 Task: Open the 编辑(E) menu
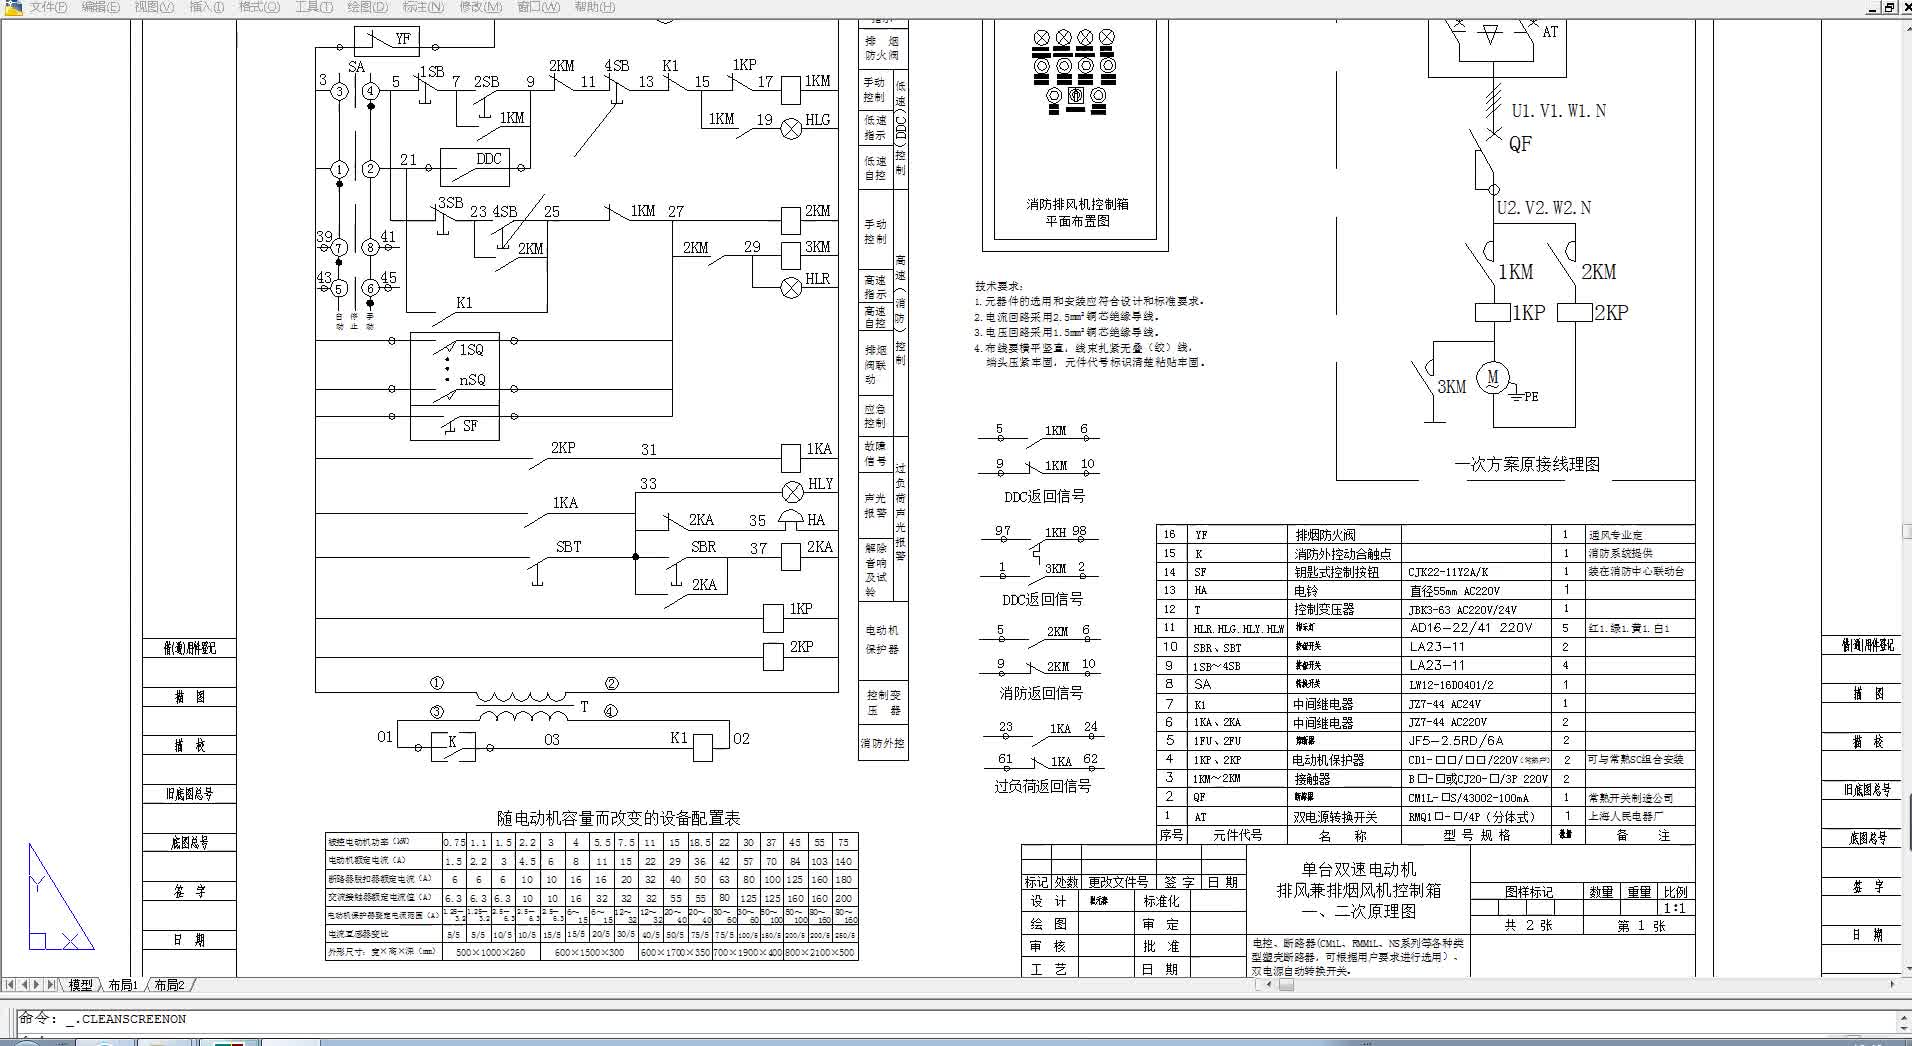100,7
